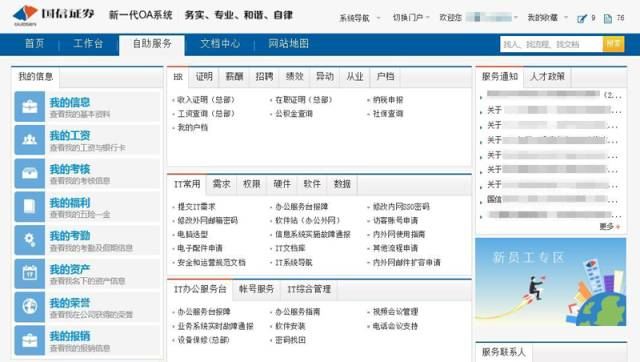Switch to the 需求 tab

click(222, 184)
